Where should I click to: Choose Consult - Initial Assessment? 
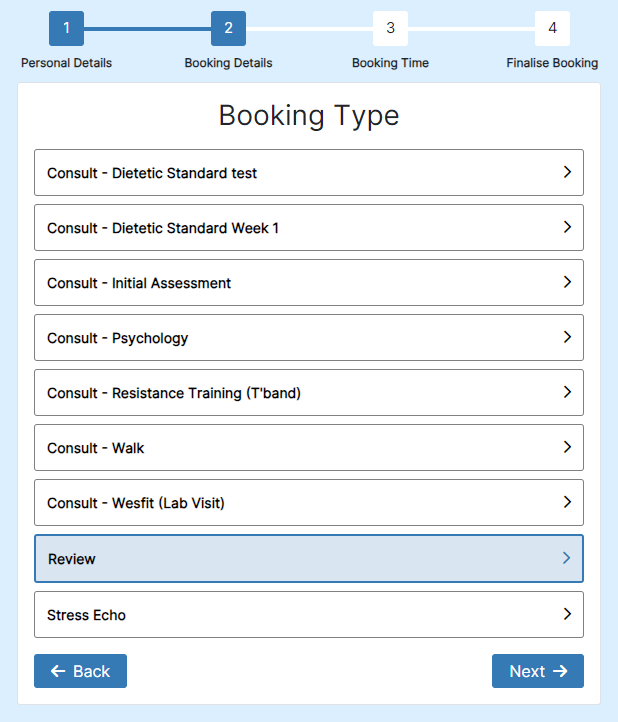point(309,282)
